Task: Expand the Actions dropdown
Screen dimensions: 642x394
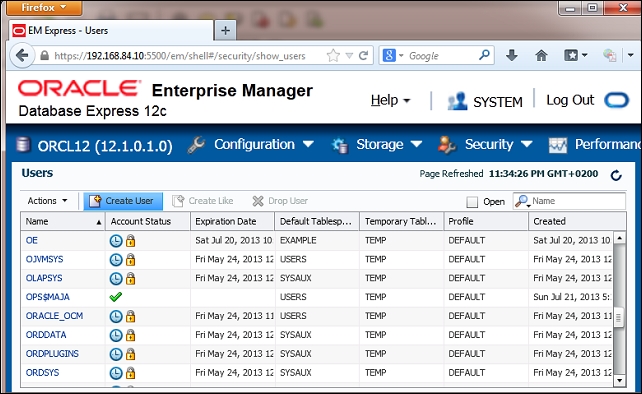Action: tap(47, 201)
